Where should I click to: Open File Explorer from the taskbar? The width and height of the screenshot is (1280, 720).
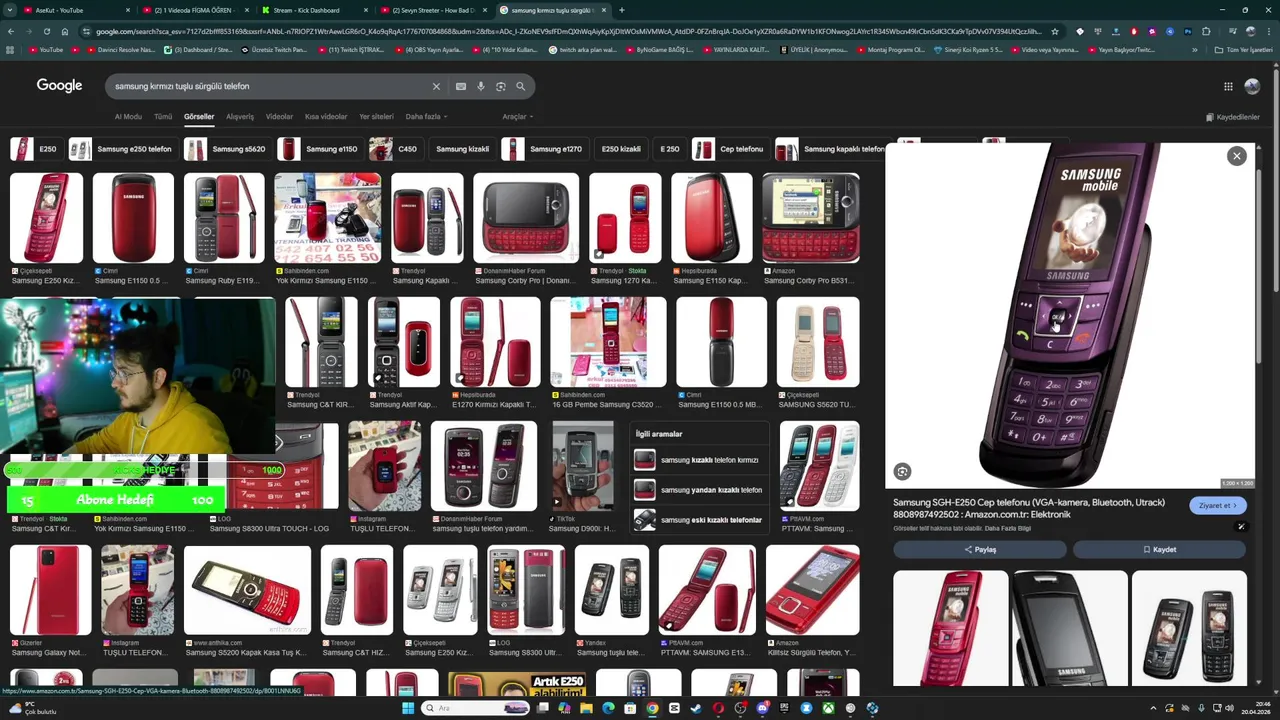586,708
